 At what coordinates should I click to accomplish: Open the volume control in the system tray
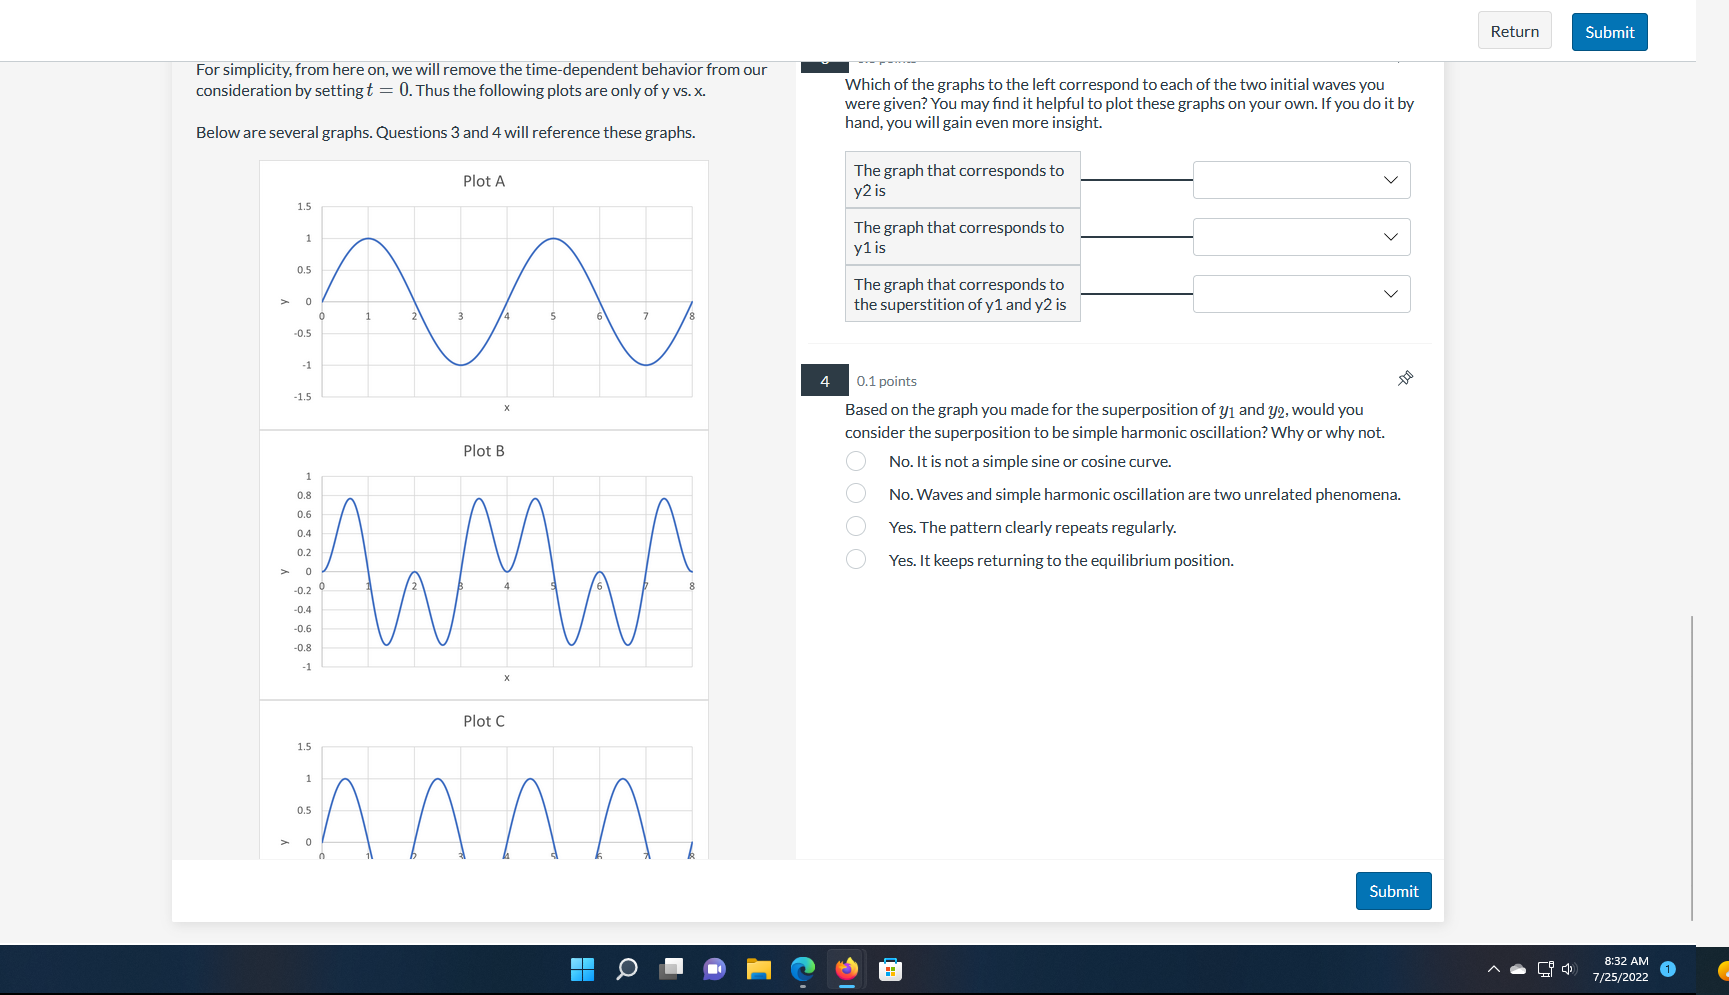1566,969
